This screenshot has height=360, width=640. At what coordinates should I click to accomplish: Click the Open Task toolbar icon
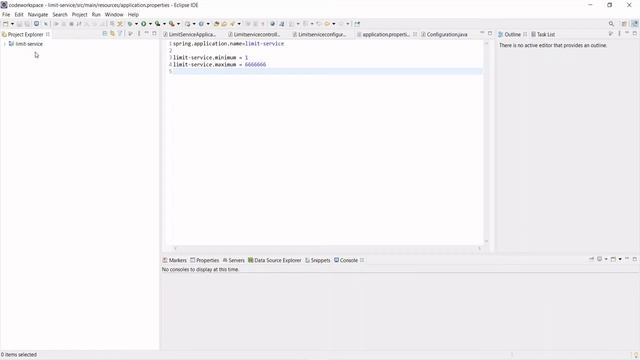(x=224, y=24)
